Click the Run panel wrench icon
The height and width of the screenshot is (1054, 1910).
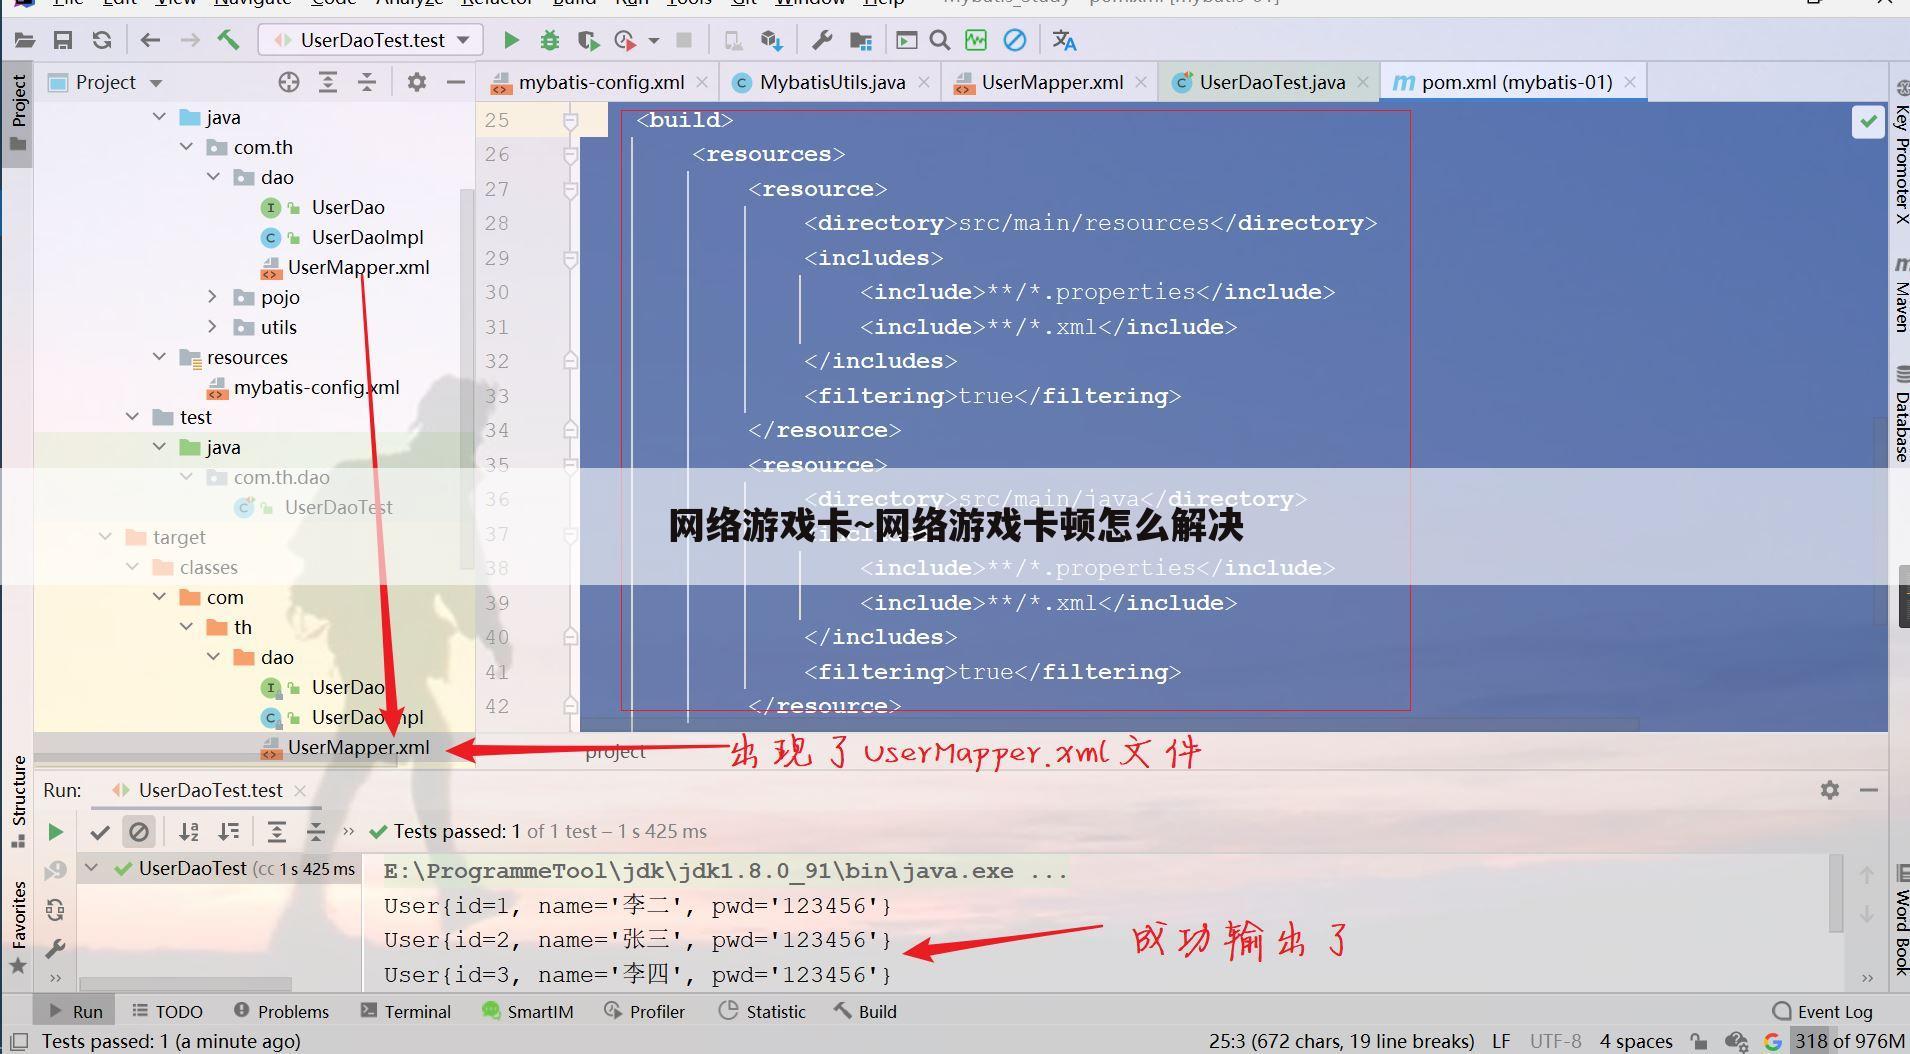pos(55,948)
